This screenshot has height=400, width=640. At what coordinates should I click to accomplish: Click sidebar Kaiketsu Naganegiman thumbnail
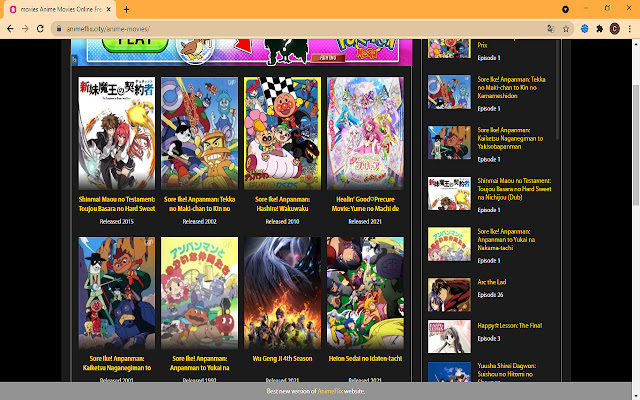[x=449, y=142]
